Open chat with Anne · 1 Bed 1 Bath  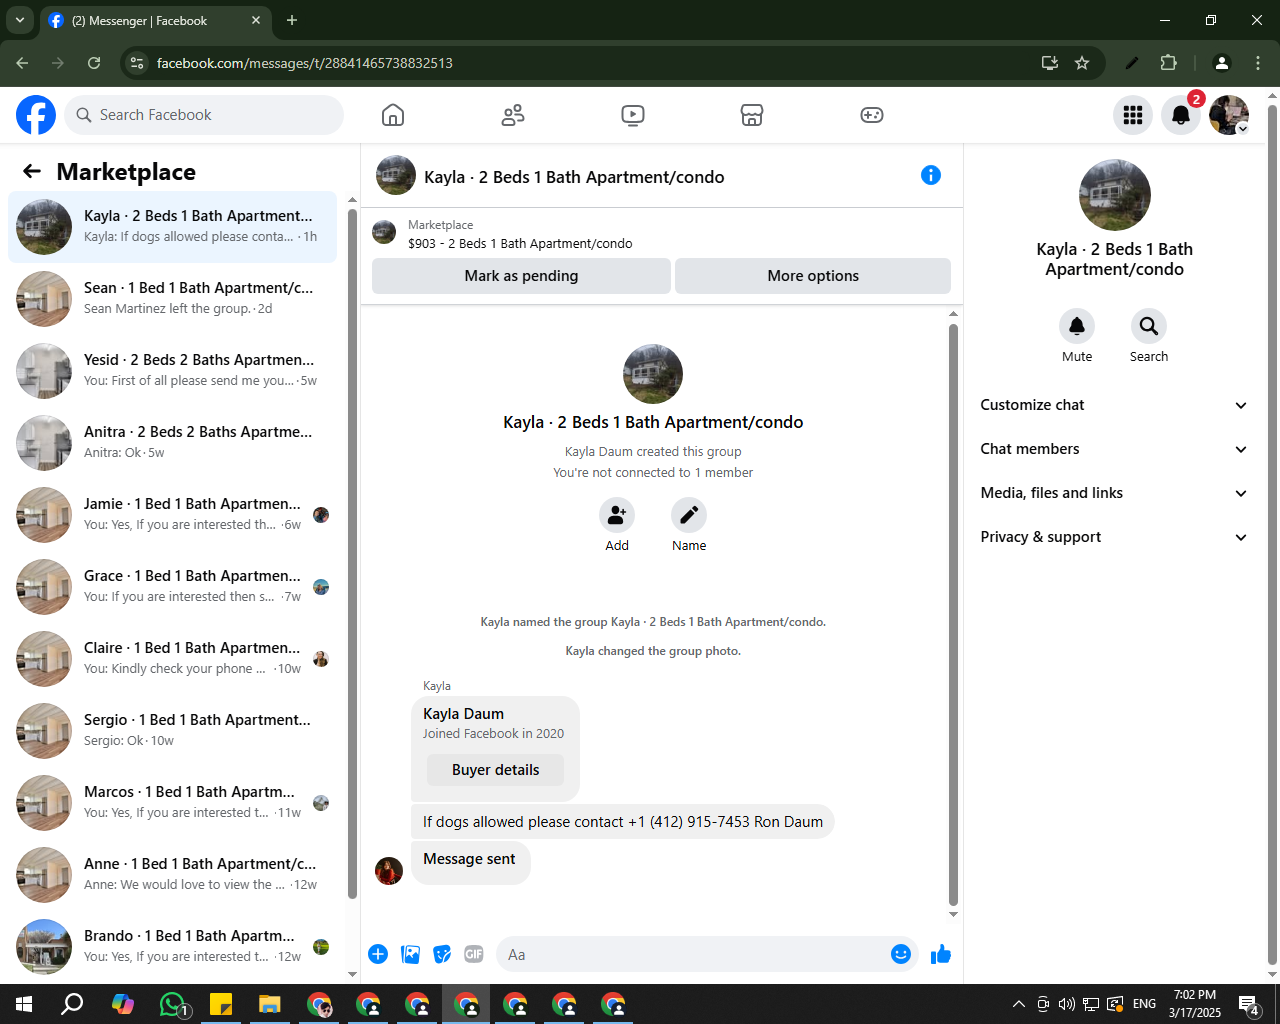(172, 875)
